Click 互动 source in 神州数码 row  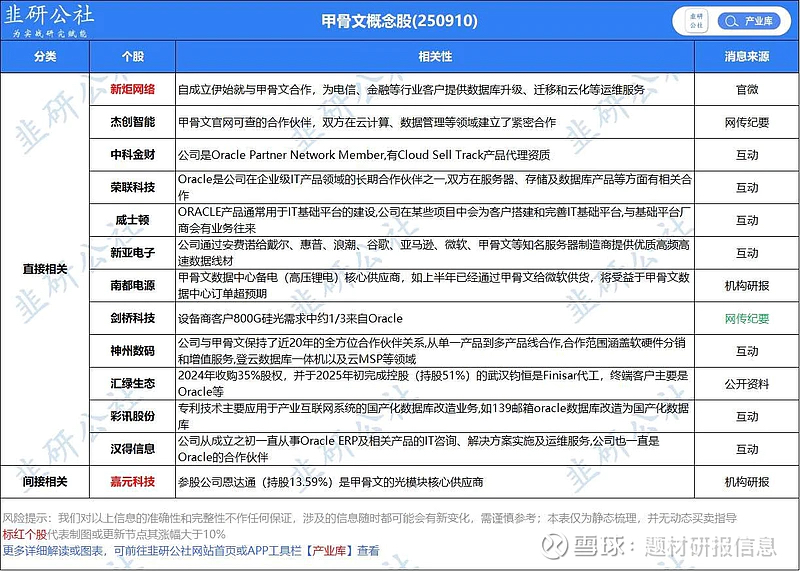(x=747, y=351)
